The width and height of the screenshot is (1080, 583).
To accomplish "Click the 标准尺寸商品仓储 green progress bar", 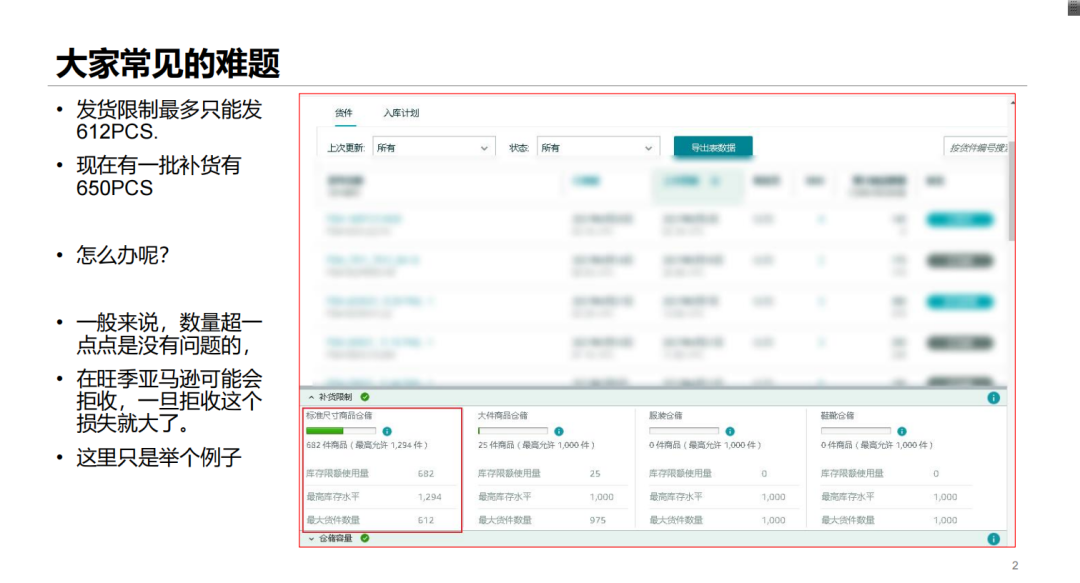I will coord(341,431).
